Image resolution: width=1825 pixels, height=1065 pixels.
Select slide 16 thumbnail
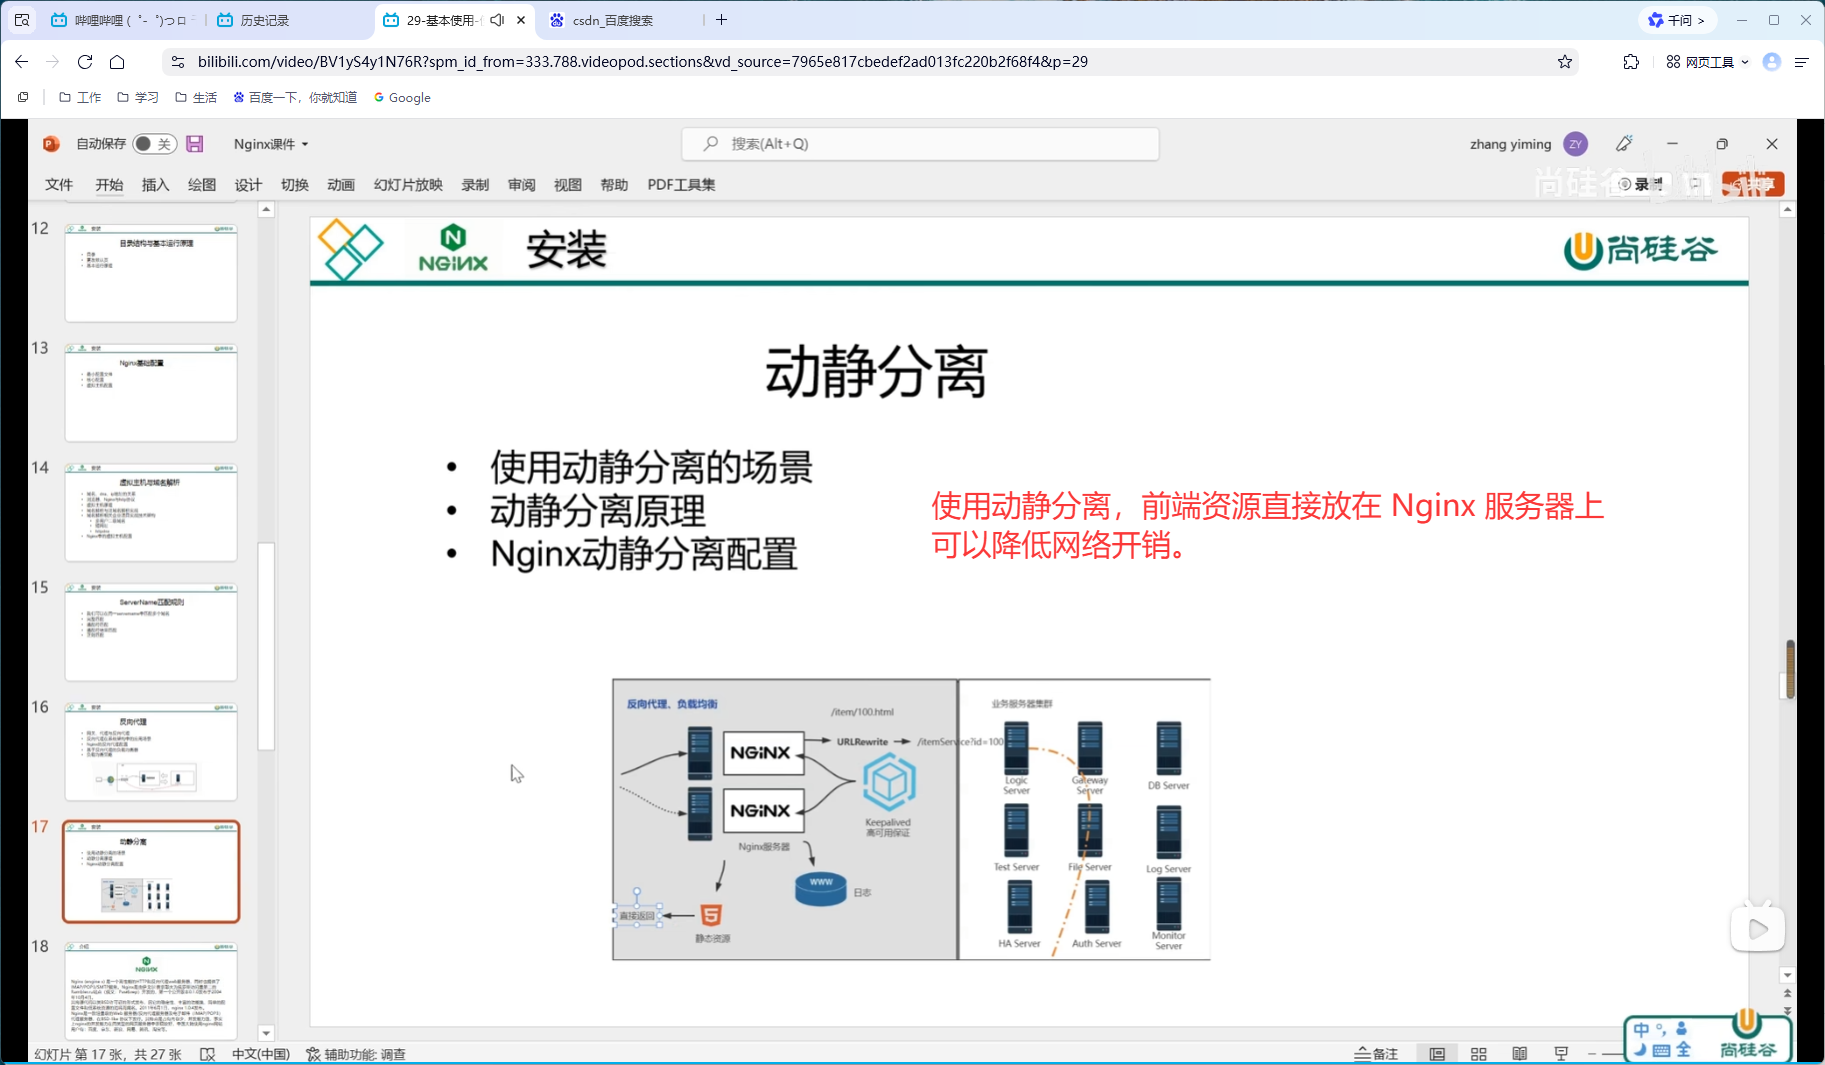pos(151,752)
